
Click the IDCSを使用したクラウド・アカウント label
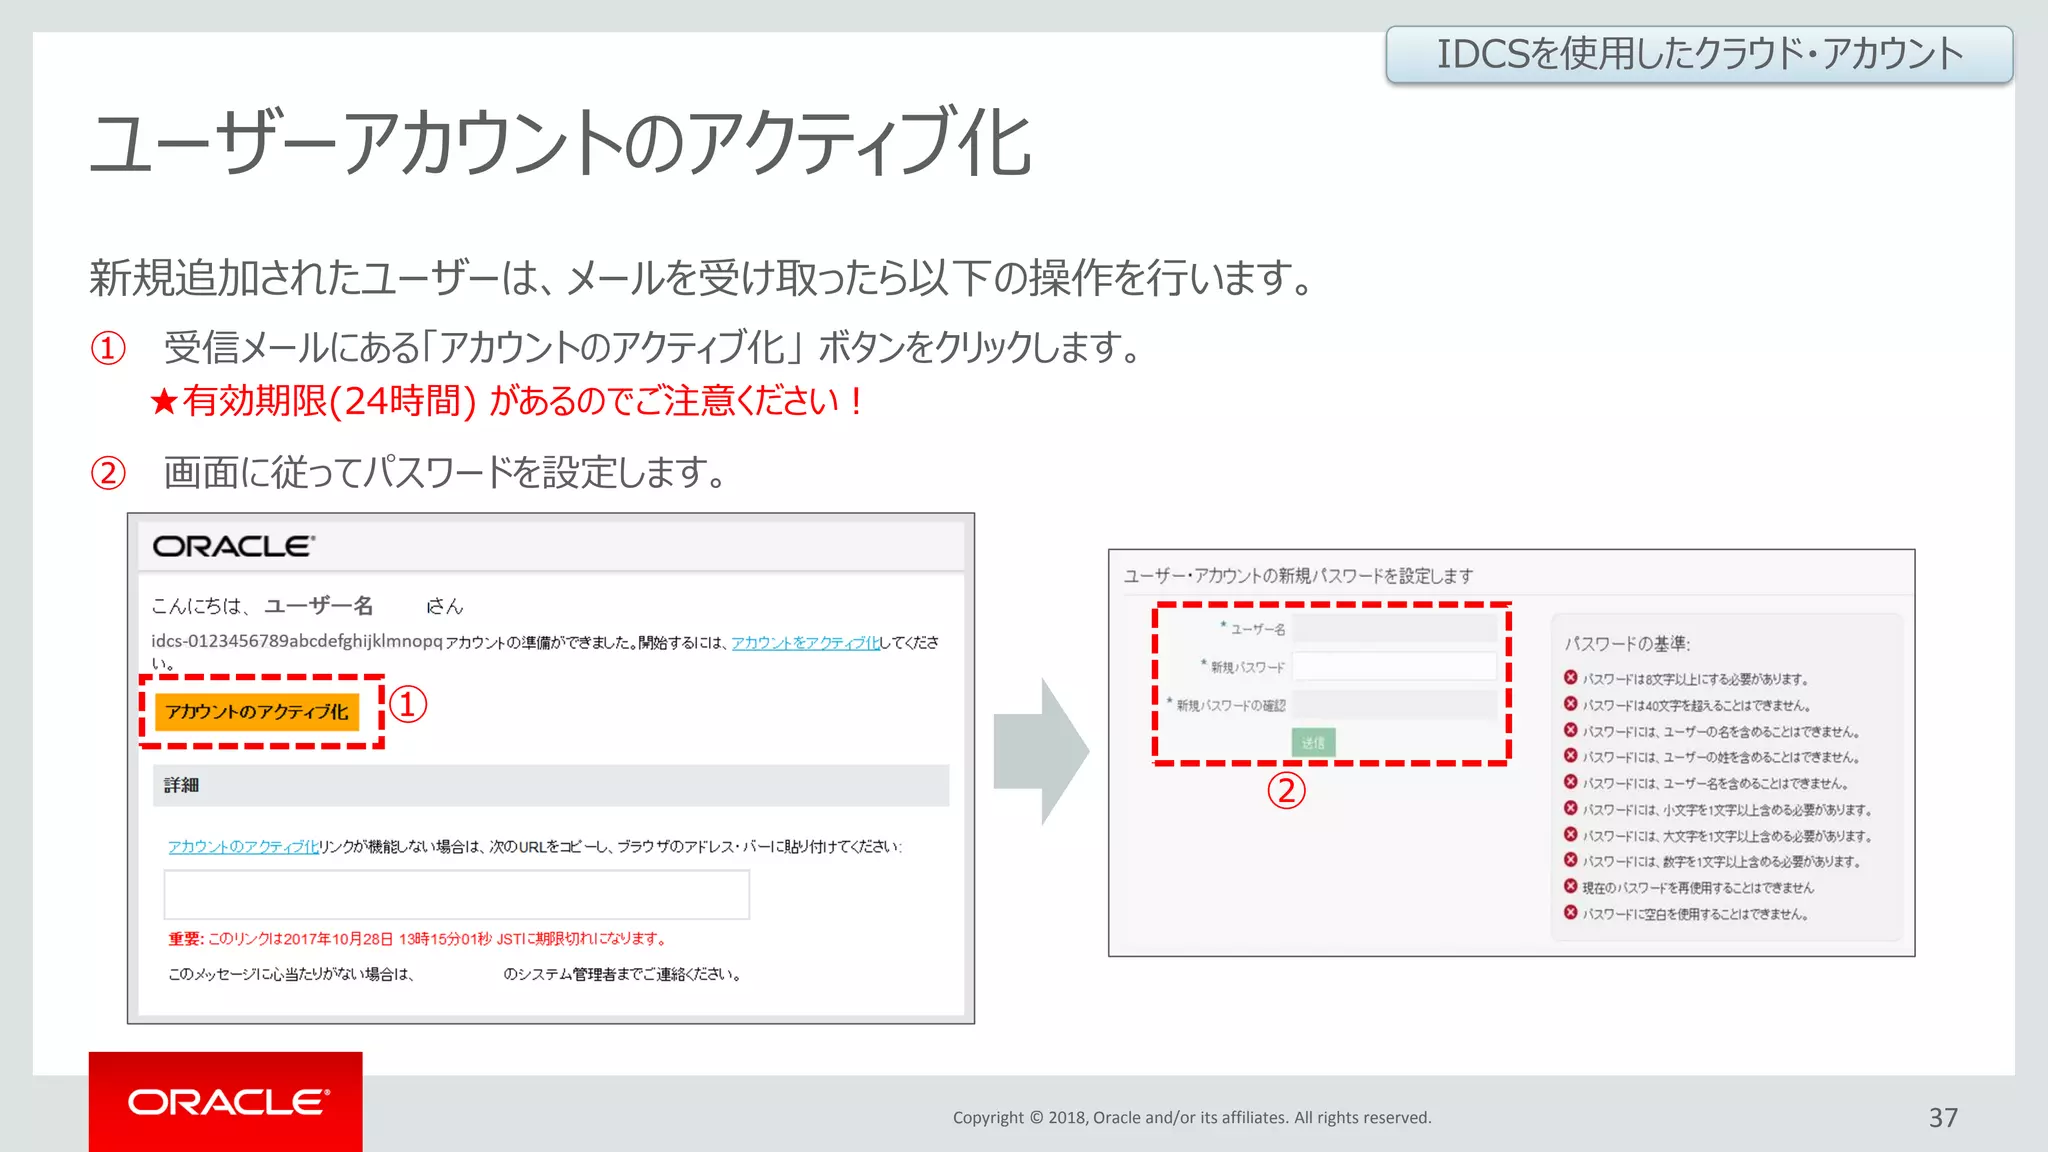[x=1699, y=55]
